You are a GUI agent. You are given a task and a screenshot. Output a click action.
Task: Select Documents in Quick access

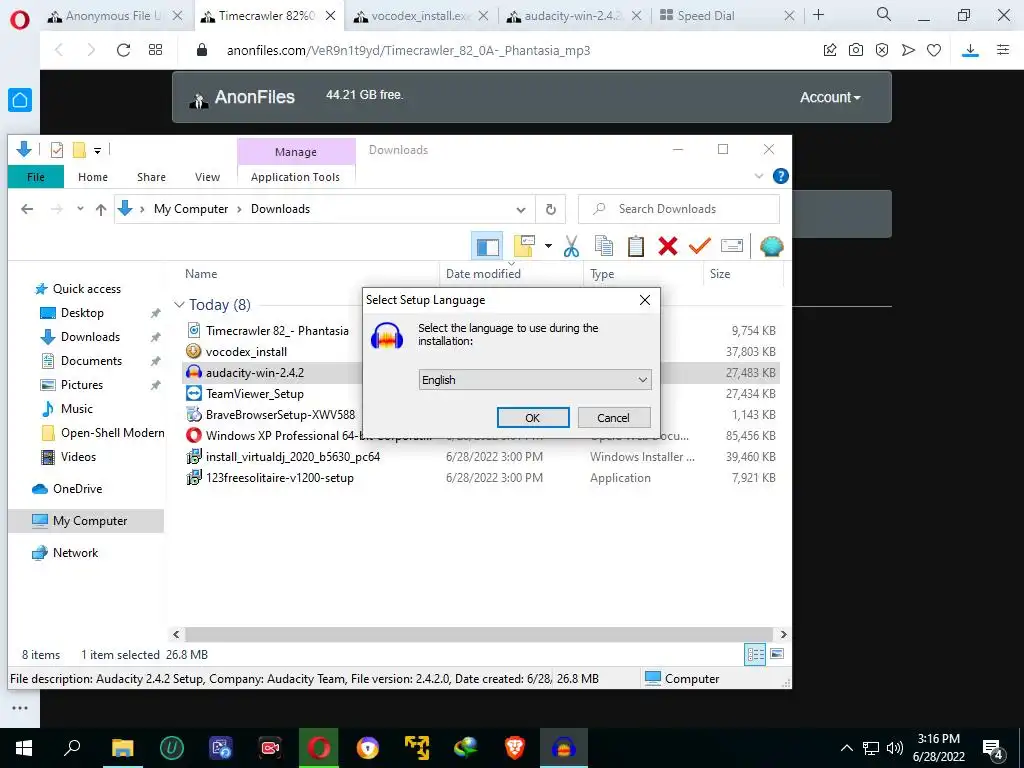(x=91, y=361)
